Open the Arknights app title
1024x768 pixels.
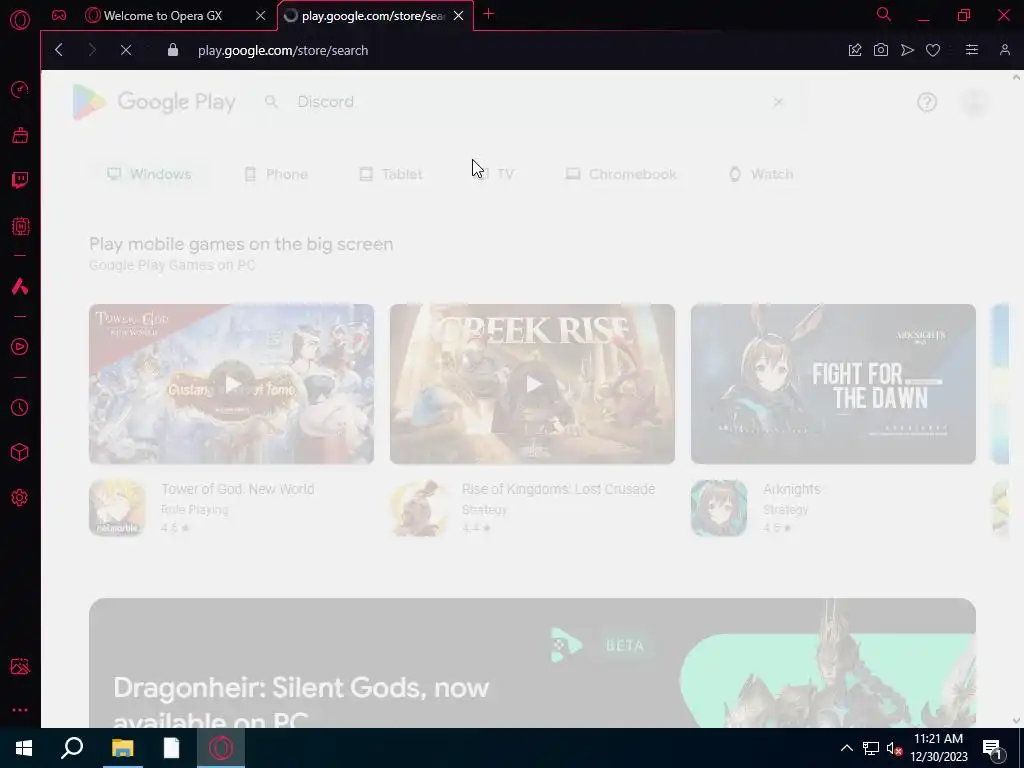(x=792, y=489)
